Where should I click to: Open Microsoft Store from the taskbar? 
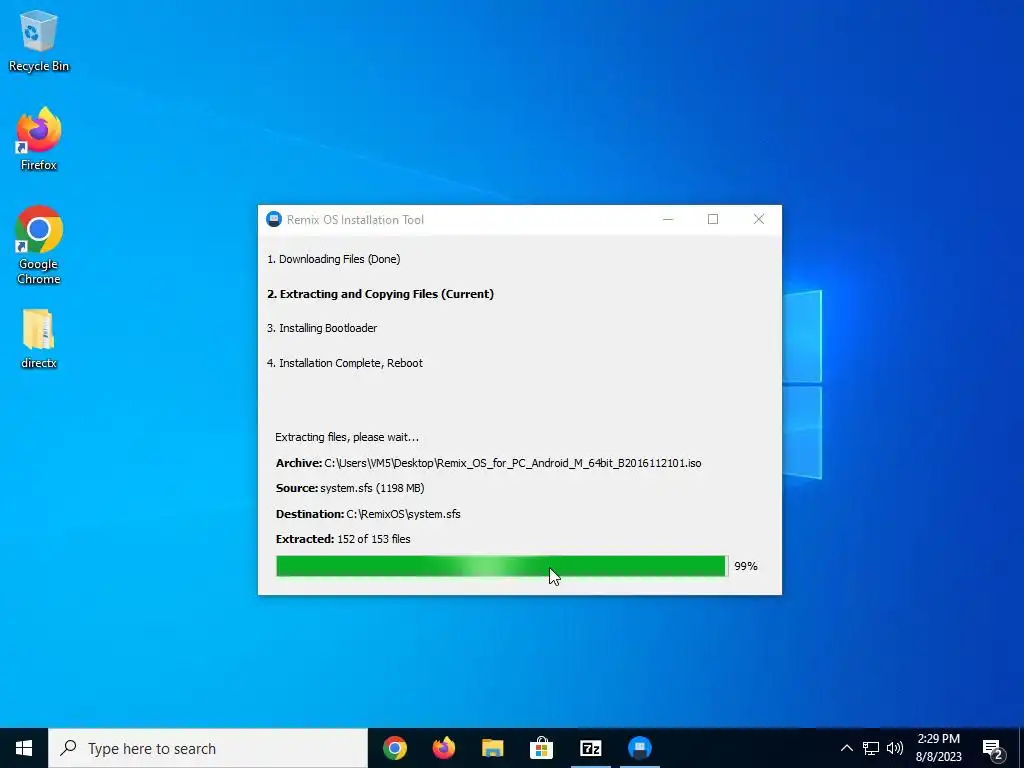pos(541,748)
